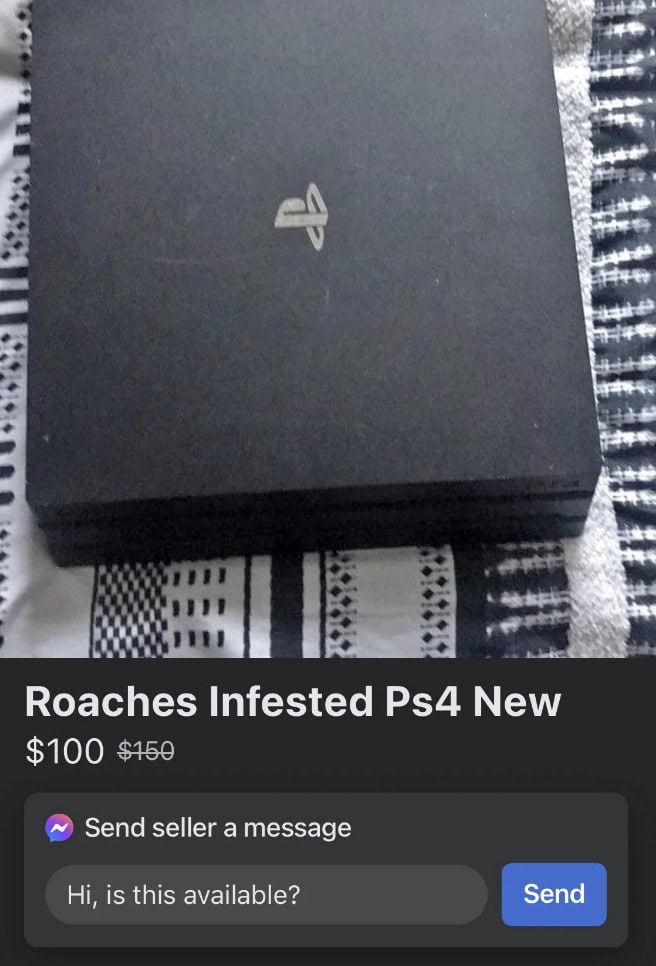The image size is (656, 966).
Task: Click the crossed-out $150 original price
Action: point(145,750)
